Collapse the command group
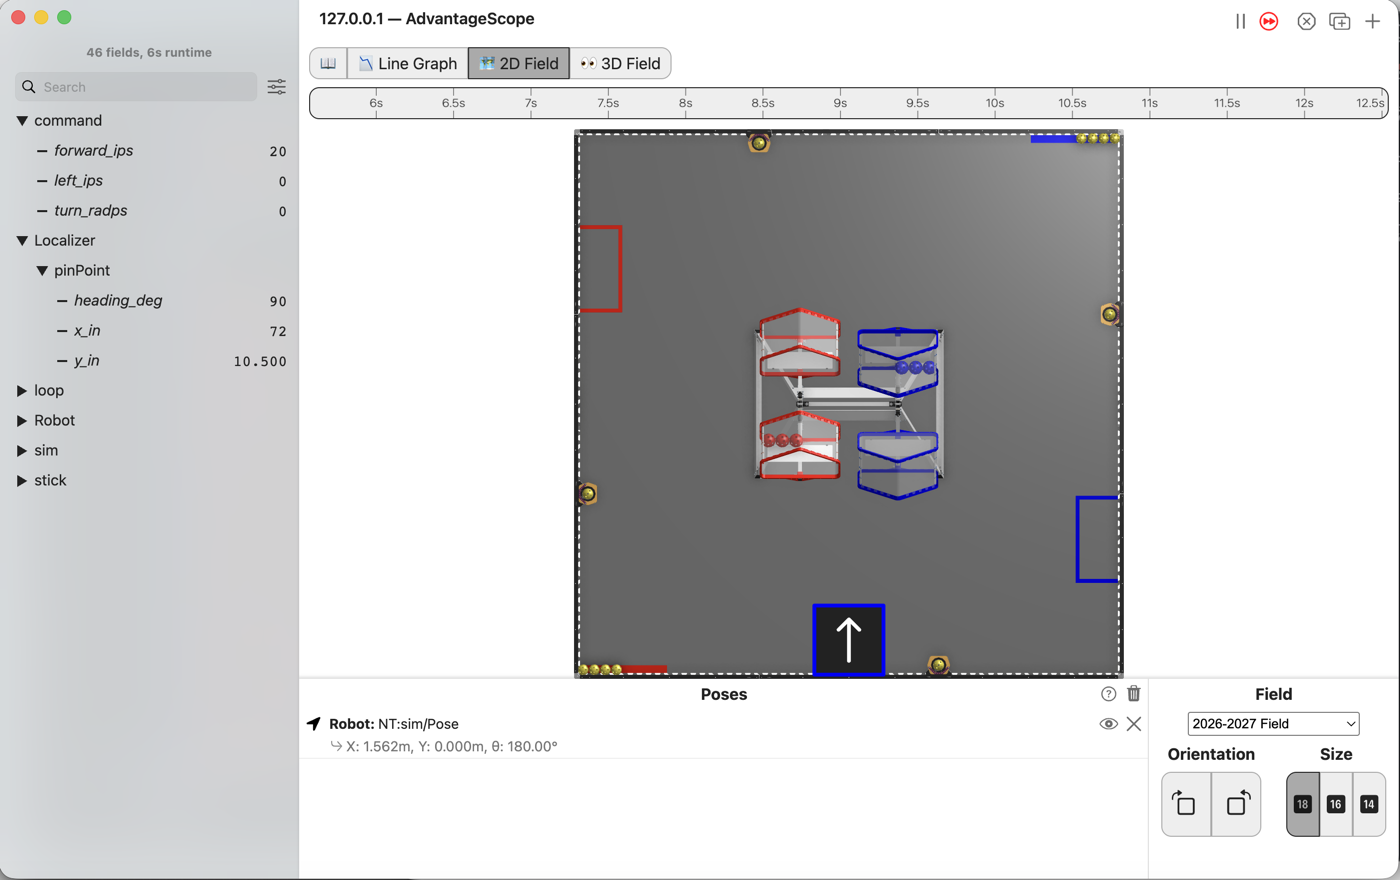1400x880 pixels. [x=22, y=121]
